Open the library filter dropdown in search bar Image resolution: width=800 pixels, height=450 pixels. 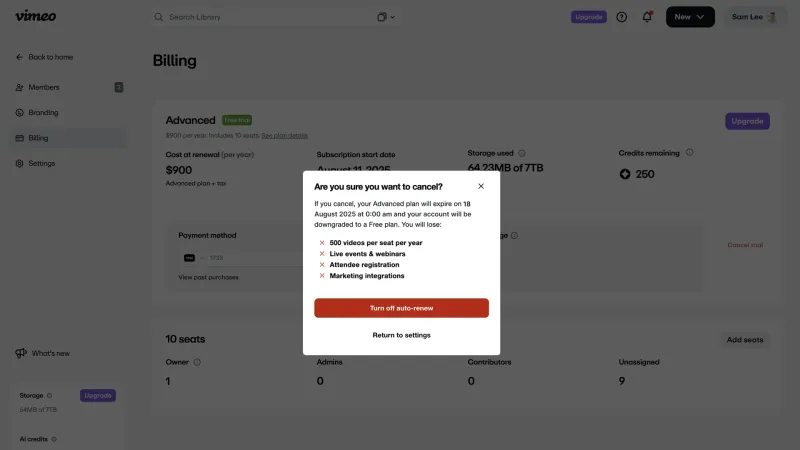[386, 17]
